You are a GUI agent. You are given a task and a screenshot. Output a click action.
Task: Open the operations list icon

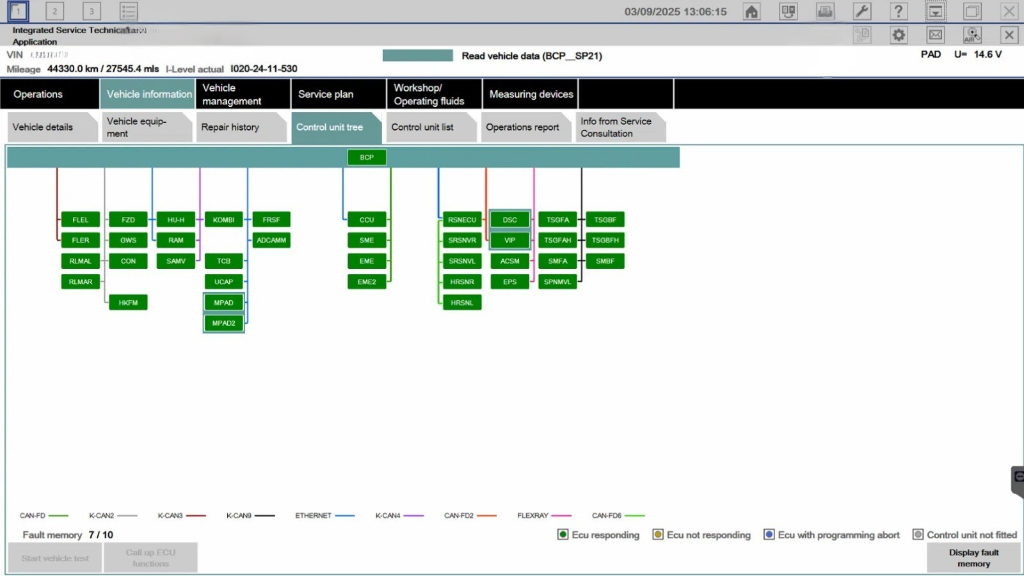click(128, 11)
